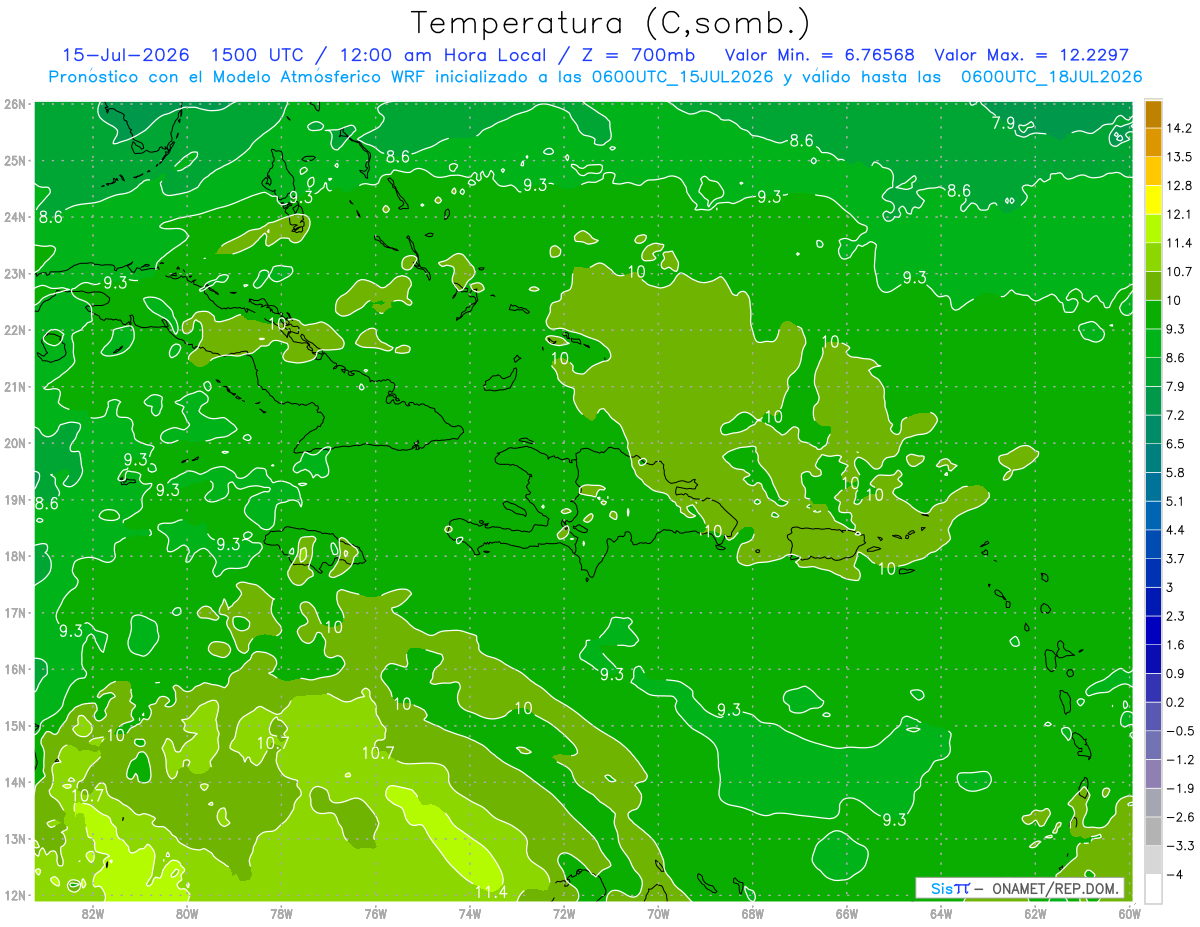Click the '6.5' value on the colorbar legend

pos(1178,443)
